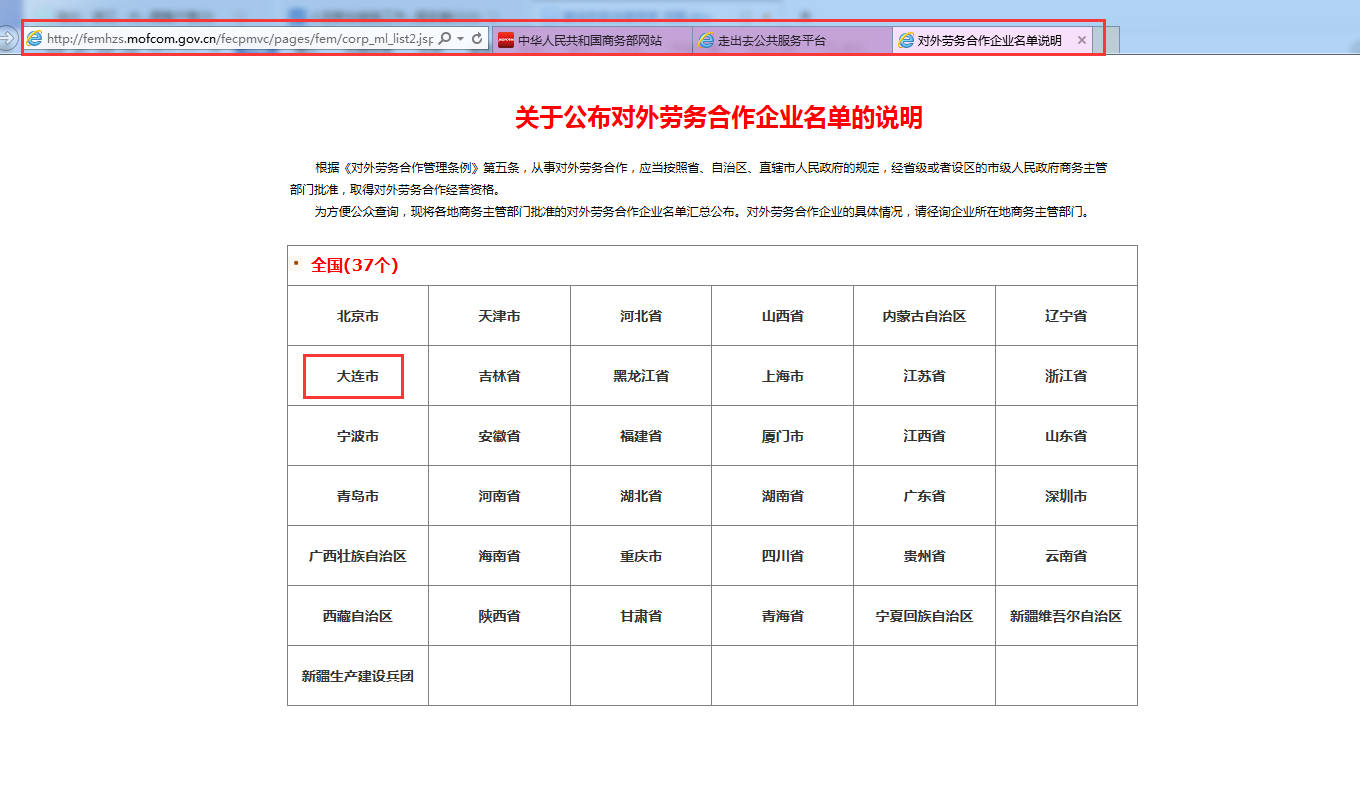Click the 西藏自治区 link
Screen dimensions: 1360x811
point(357,616)
